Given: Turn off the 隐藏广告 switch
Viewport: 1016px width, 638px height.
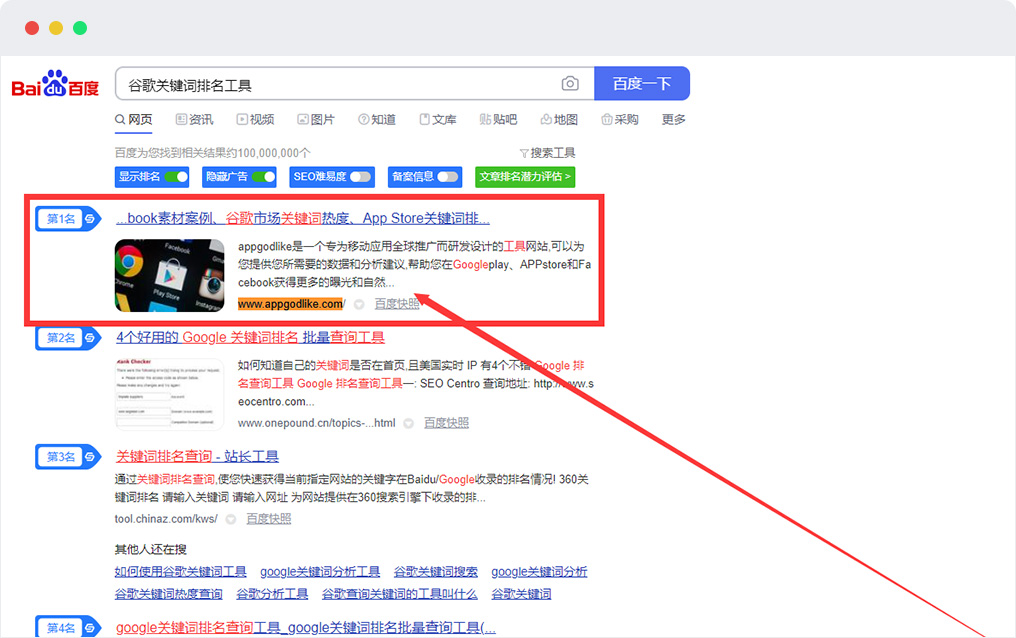Looking at the screenshot, I should (263, 176).
